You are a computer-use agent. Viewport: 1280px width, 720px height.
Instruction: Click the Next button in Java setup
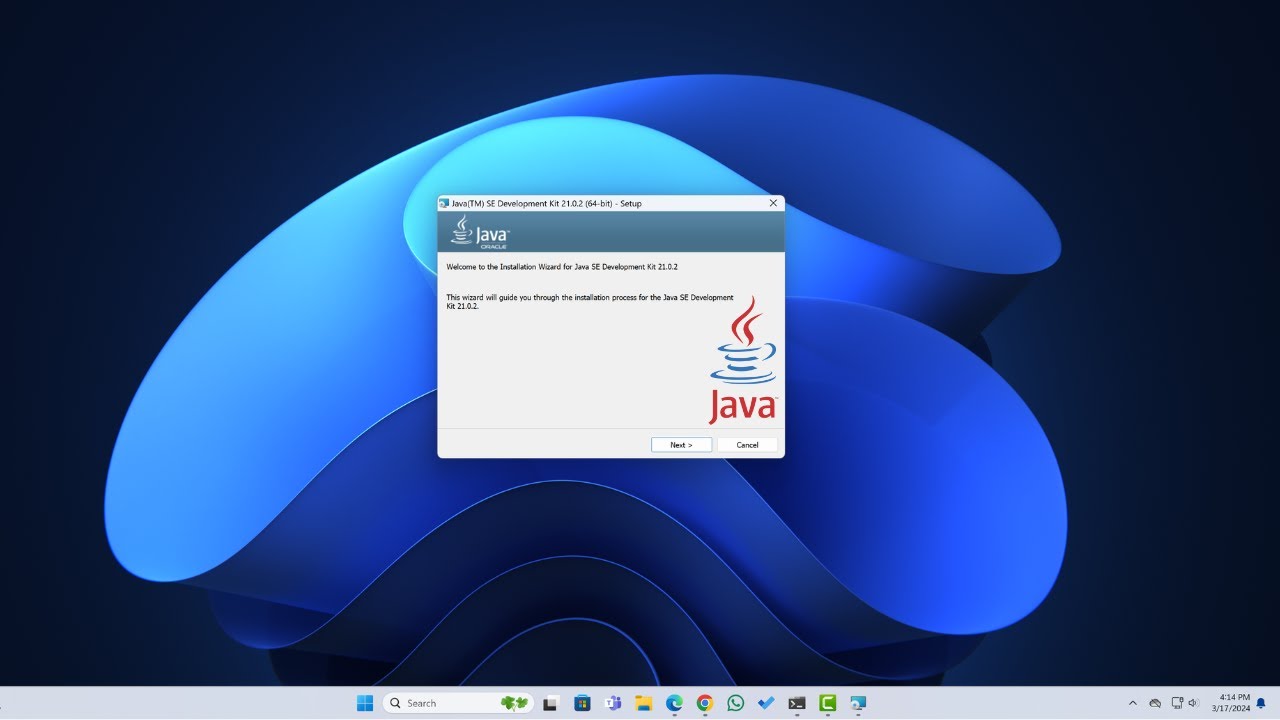681,445
